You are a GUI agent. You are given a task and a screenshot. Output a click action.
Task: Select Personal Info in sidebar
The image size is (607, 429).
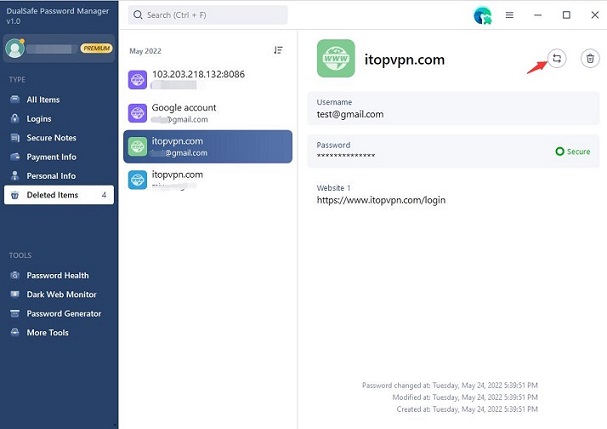pyautogui.click(x=51, y=176)
